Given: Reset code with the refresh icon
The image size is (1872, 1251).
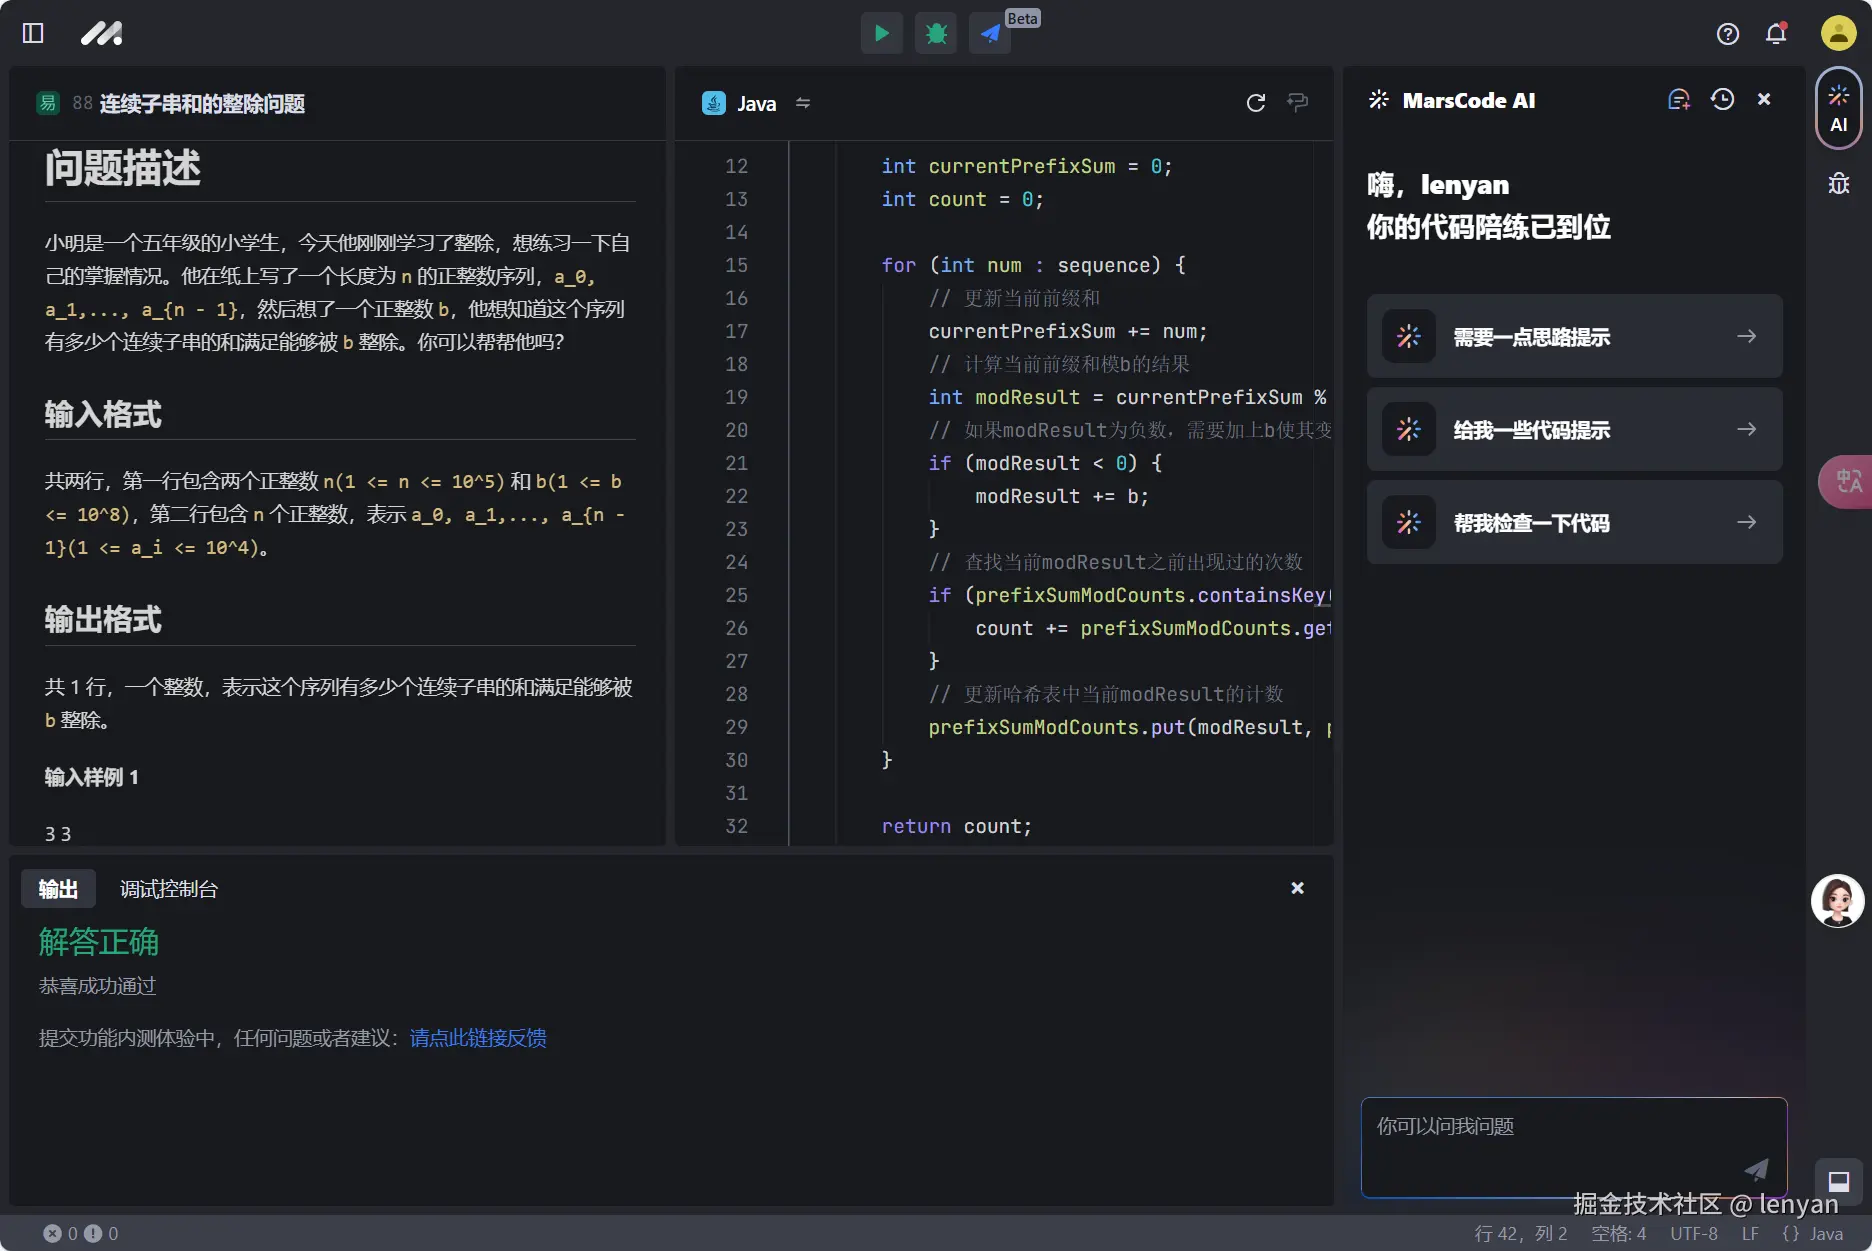Looking at the screenshot, I should pos(1256,102).
